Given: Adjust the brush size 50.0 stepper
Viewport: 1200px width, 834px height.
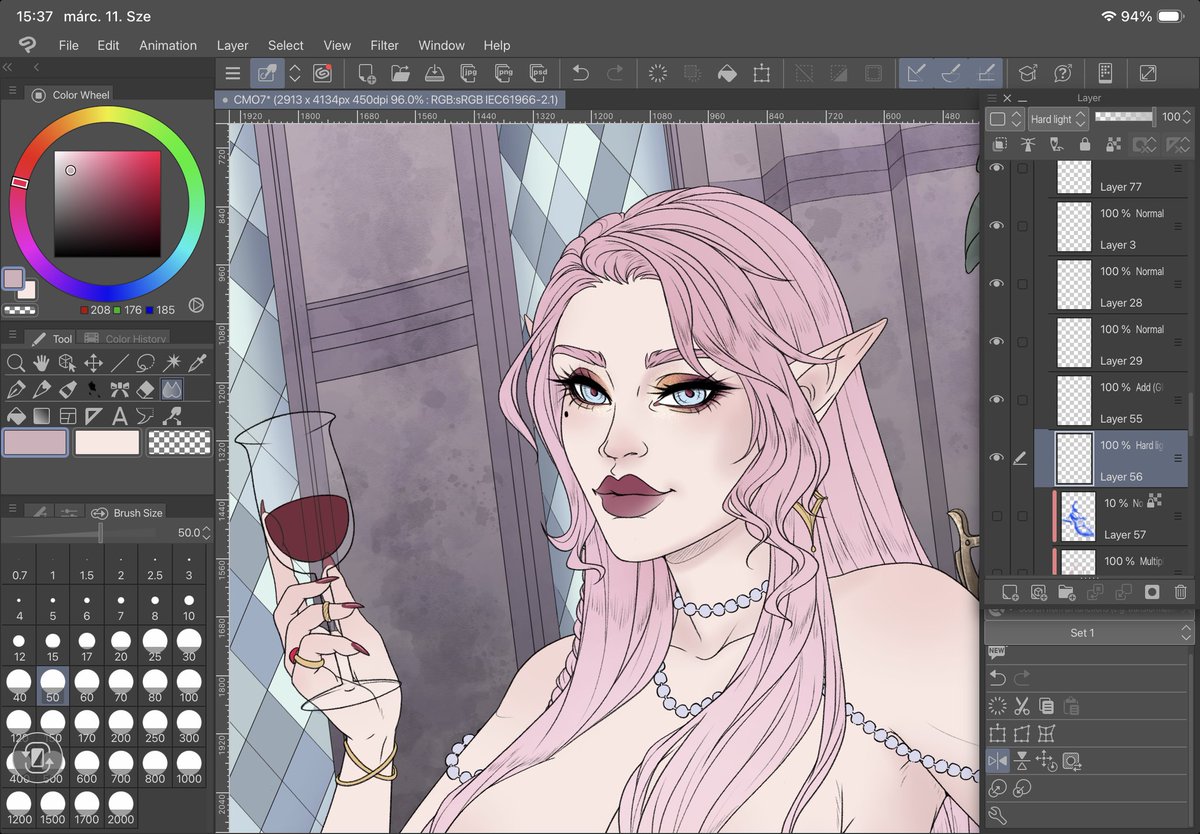Looking at the screenshot, I should [206, 533].
